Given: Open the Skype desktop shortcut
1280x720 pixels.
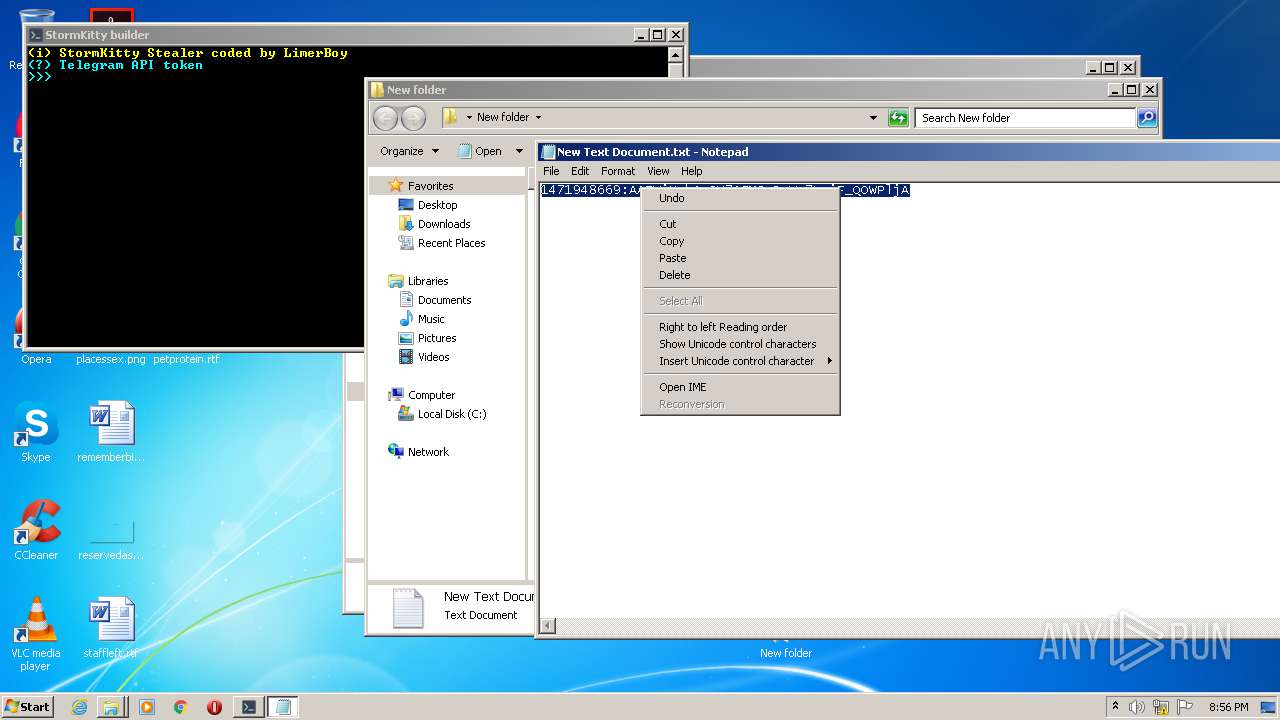Looking at the screenshot, I should [x=36, y=432].
